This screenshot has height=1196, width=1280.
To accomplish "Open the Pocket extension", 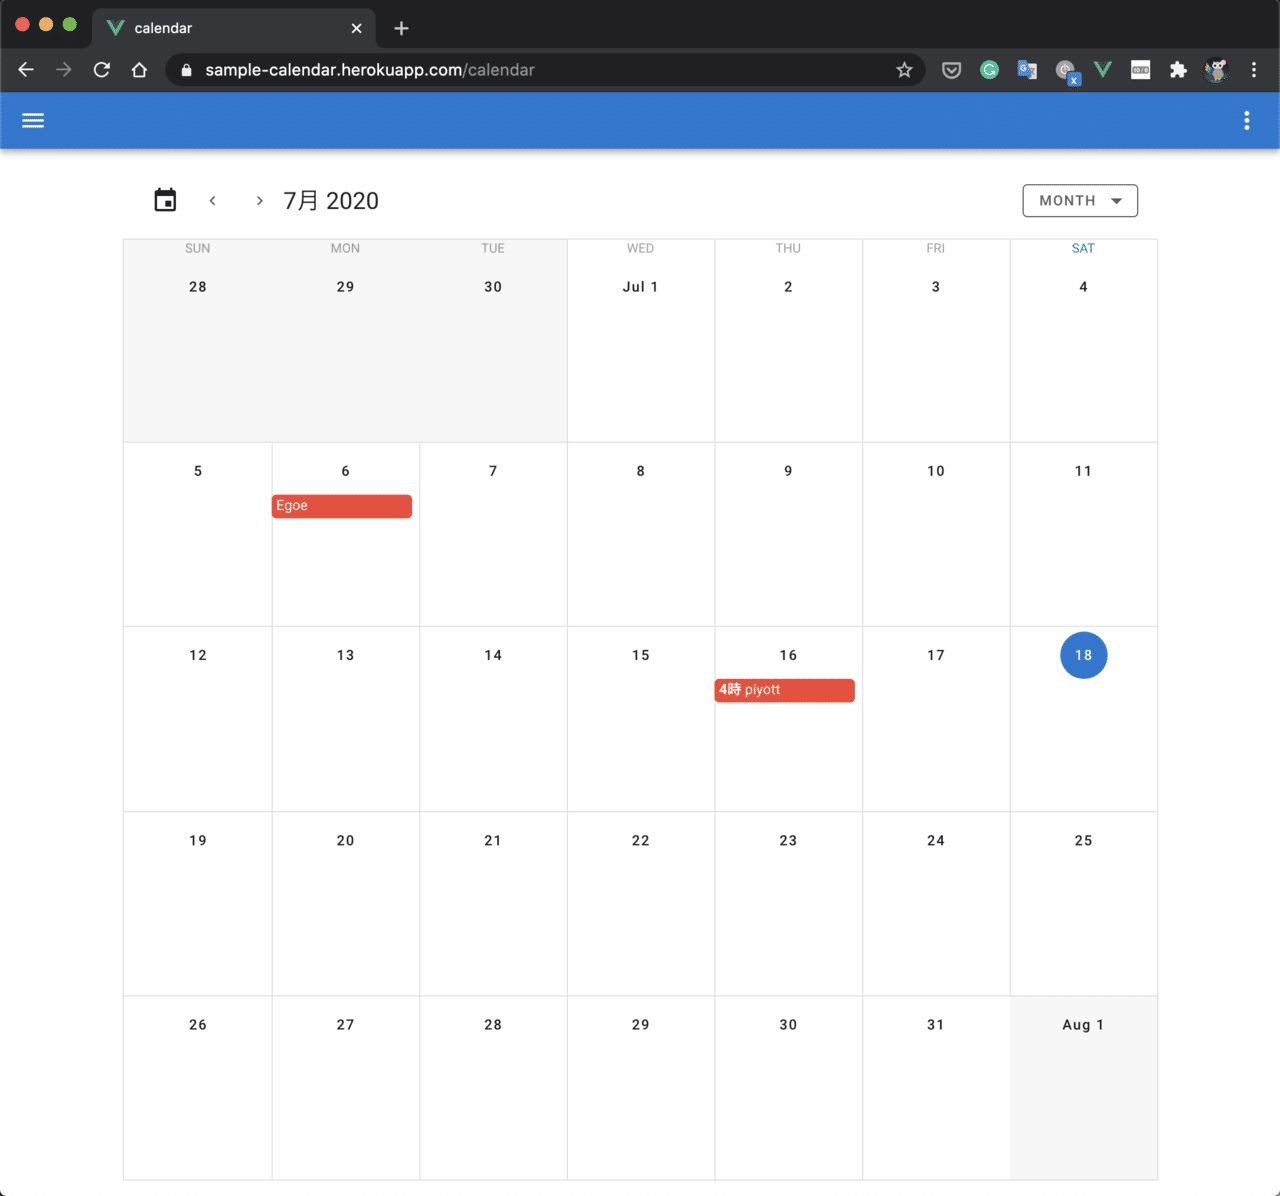I will [952, 70].
